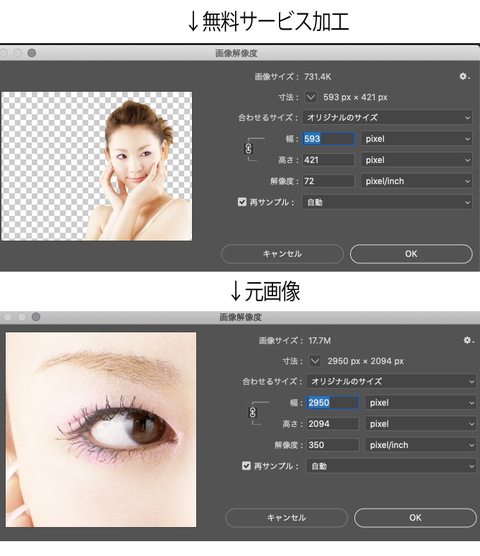Click OK button in lower dialog
The width and height of the screenshot is (480, 556).
415,518
